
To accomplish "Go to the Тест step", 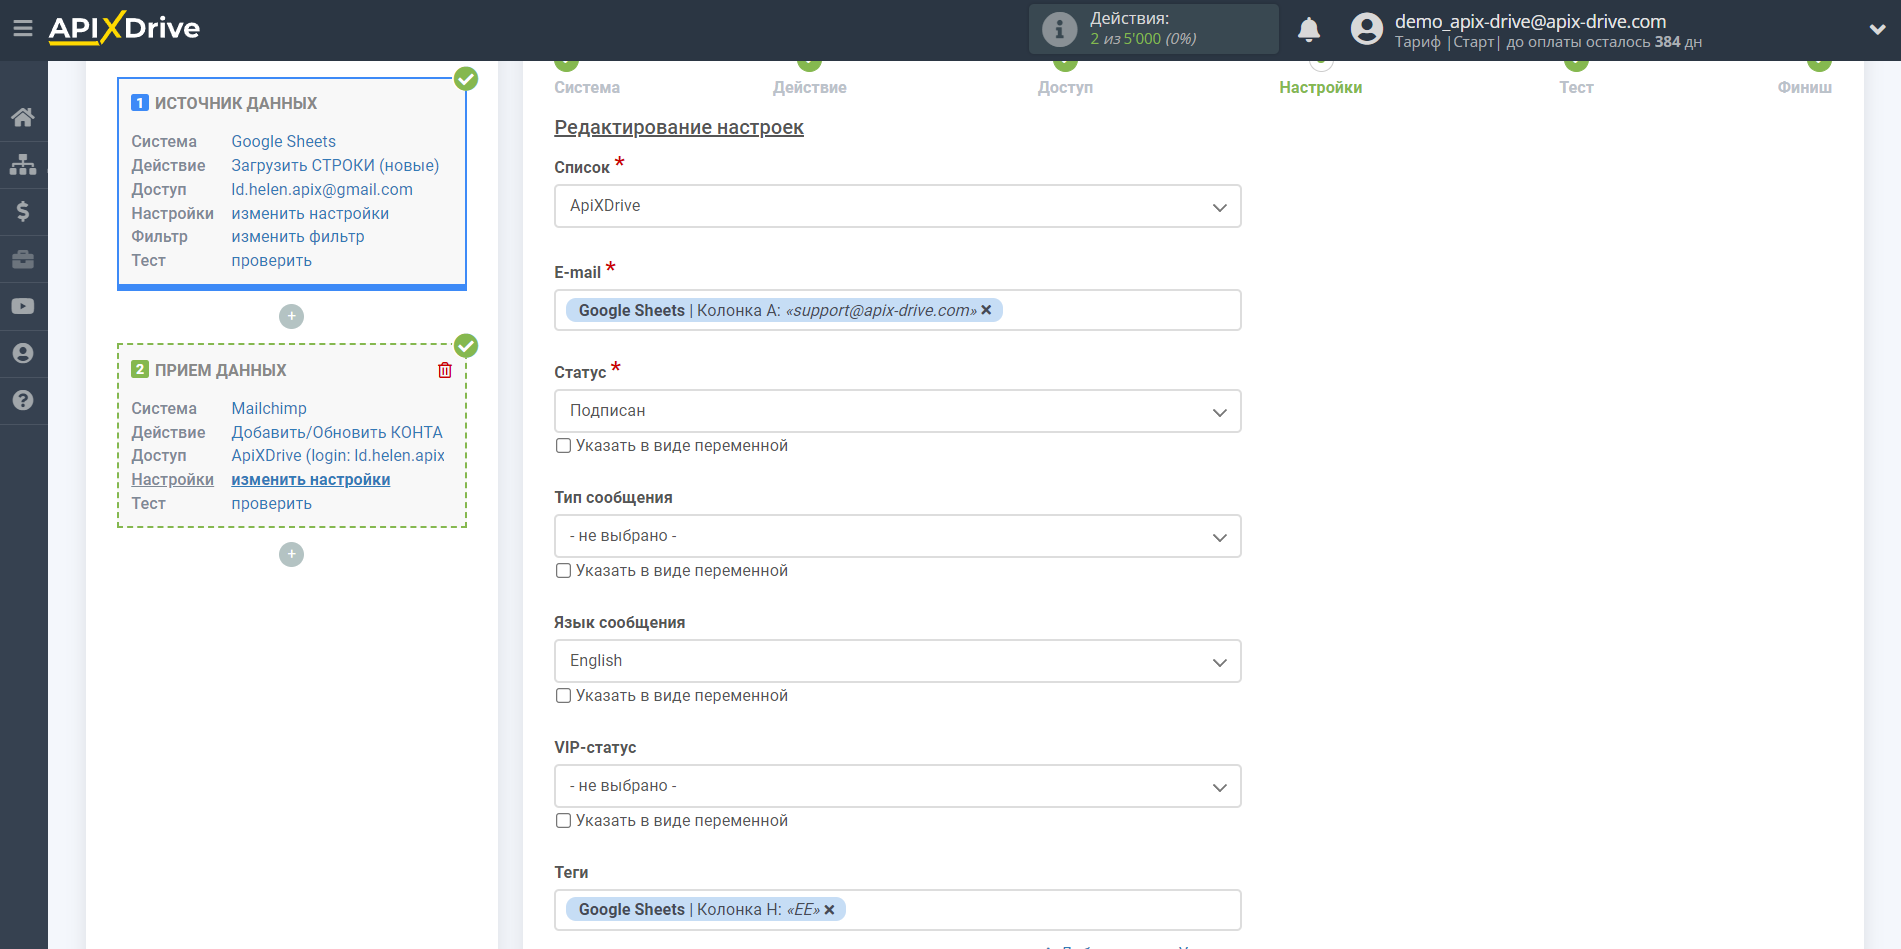I will point(1576,87).
